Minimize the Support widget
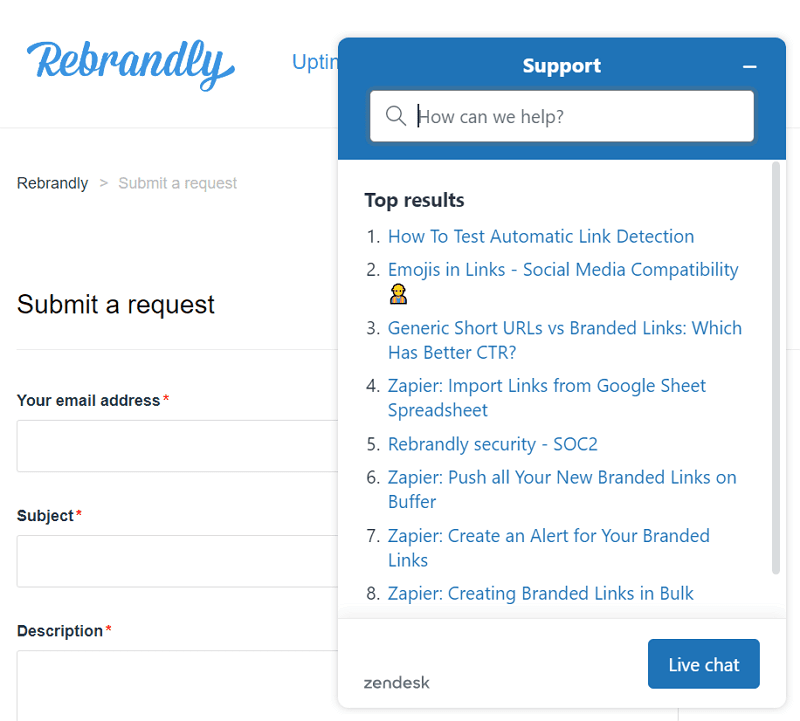This screenshot has height=721, width=800. (x=750, y=67)
